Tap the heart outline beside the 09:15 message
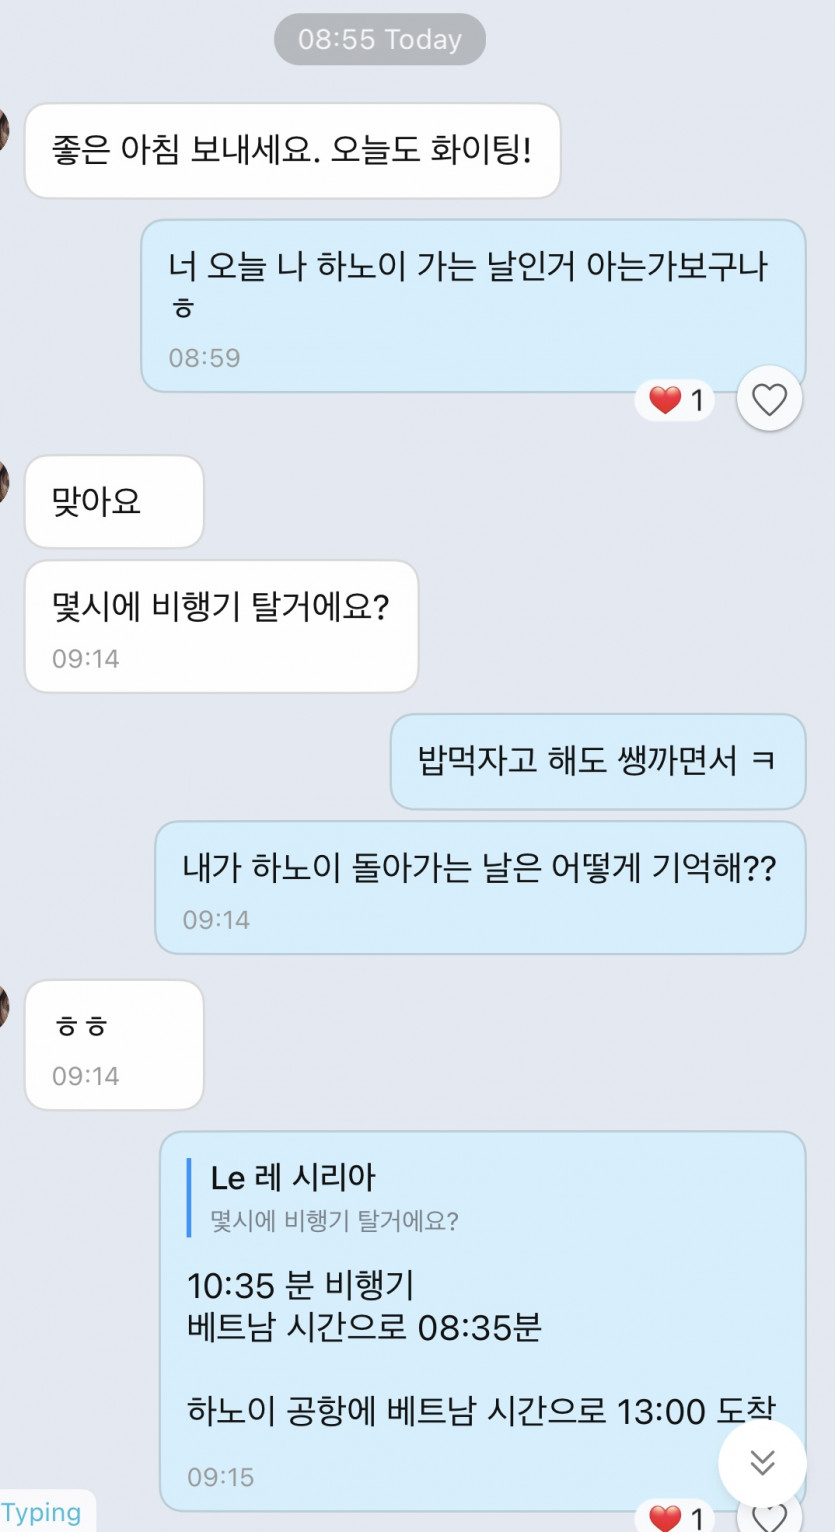The height and width of the screenshot is (1532, 835). [x=769, y=1518]
